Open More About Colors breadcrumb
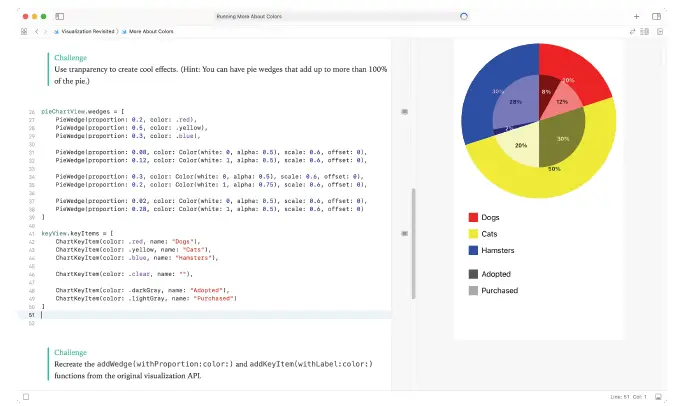The image size is (675, 406). tap(151, 31)
